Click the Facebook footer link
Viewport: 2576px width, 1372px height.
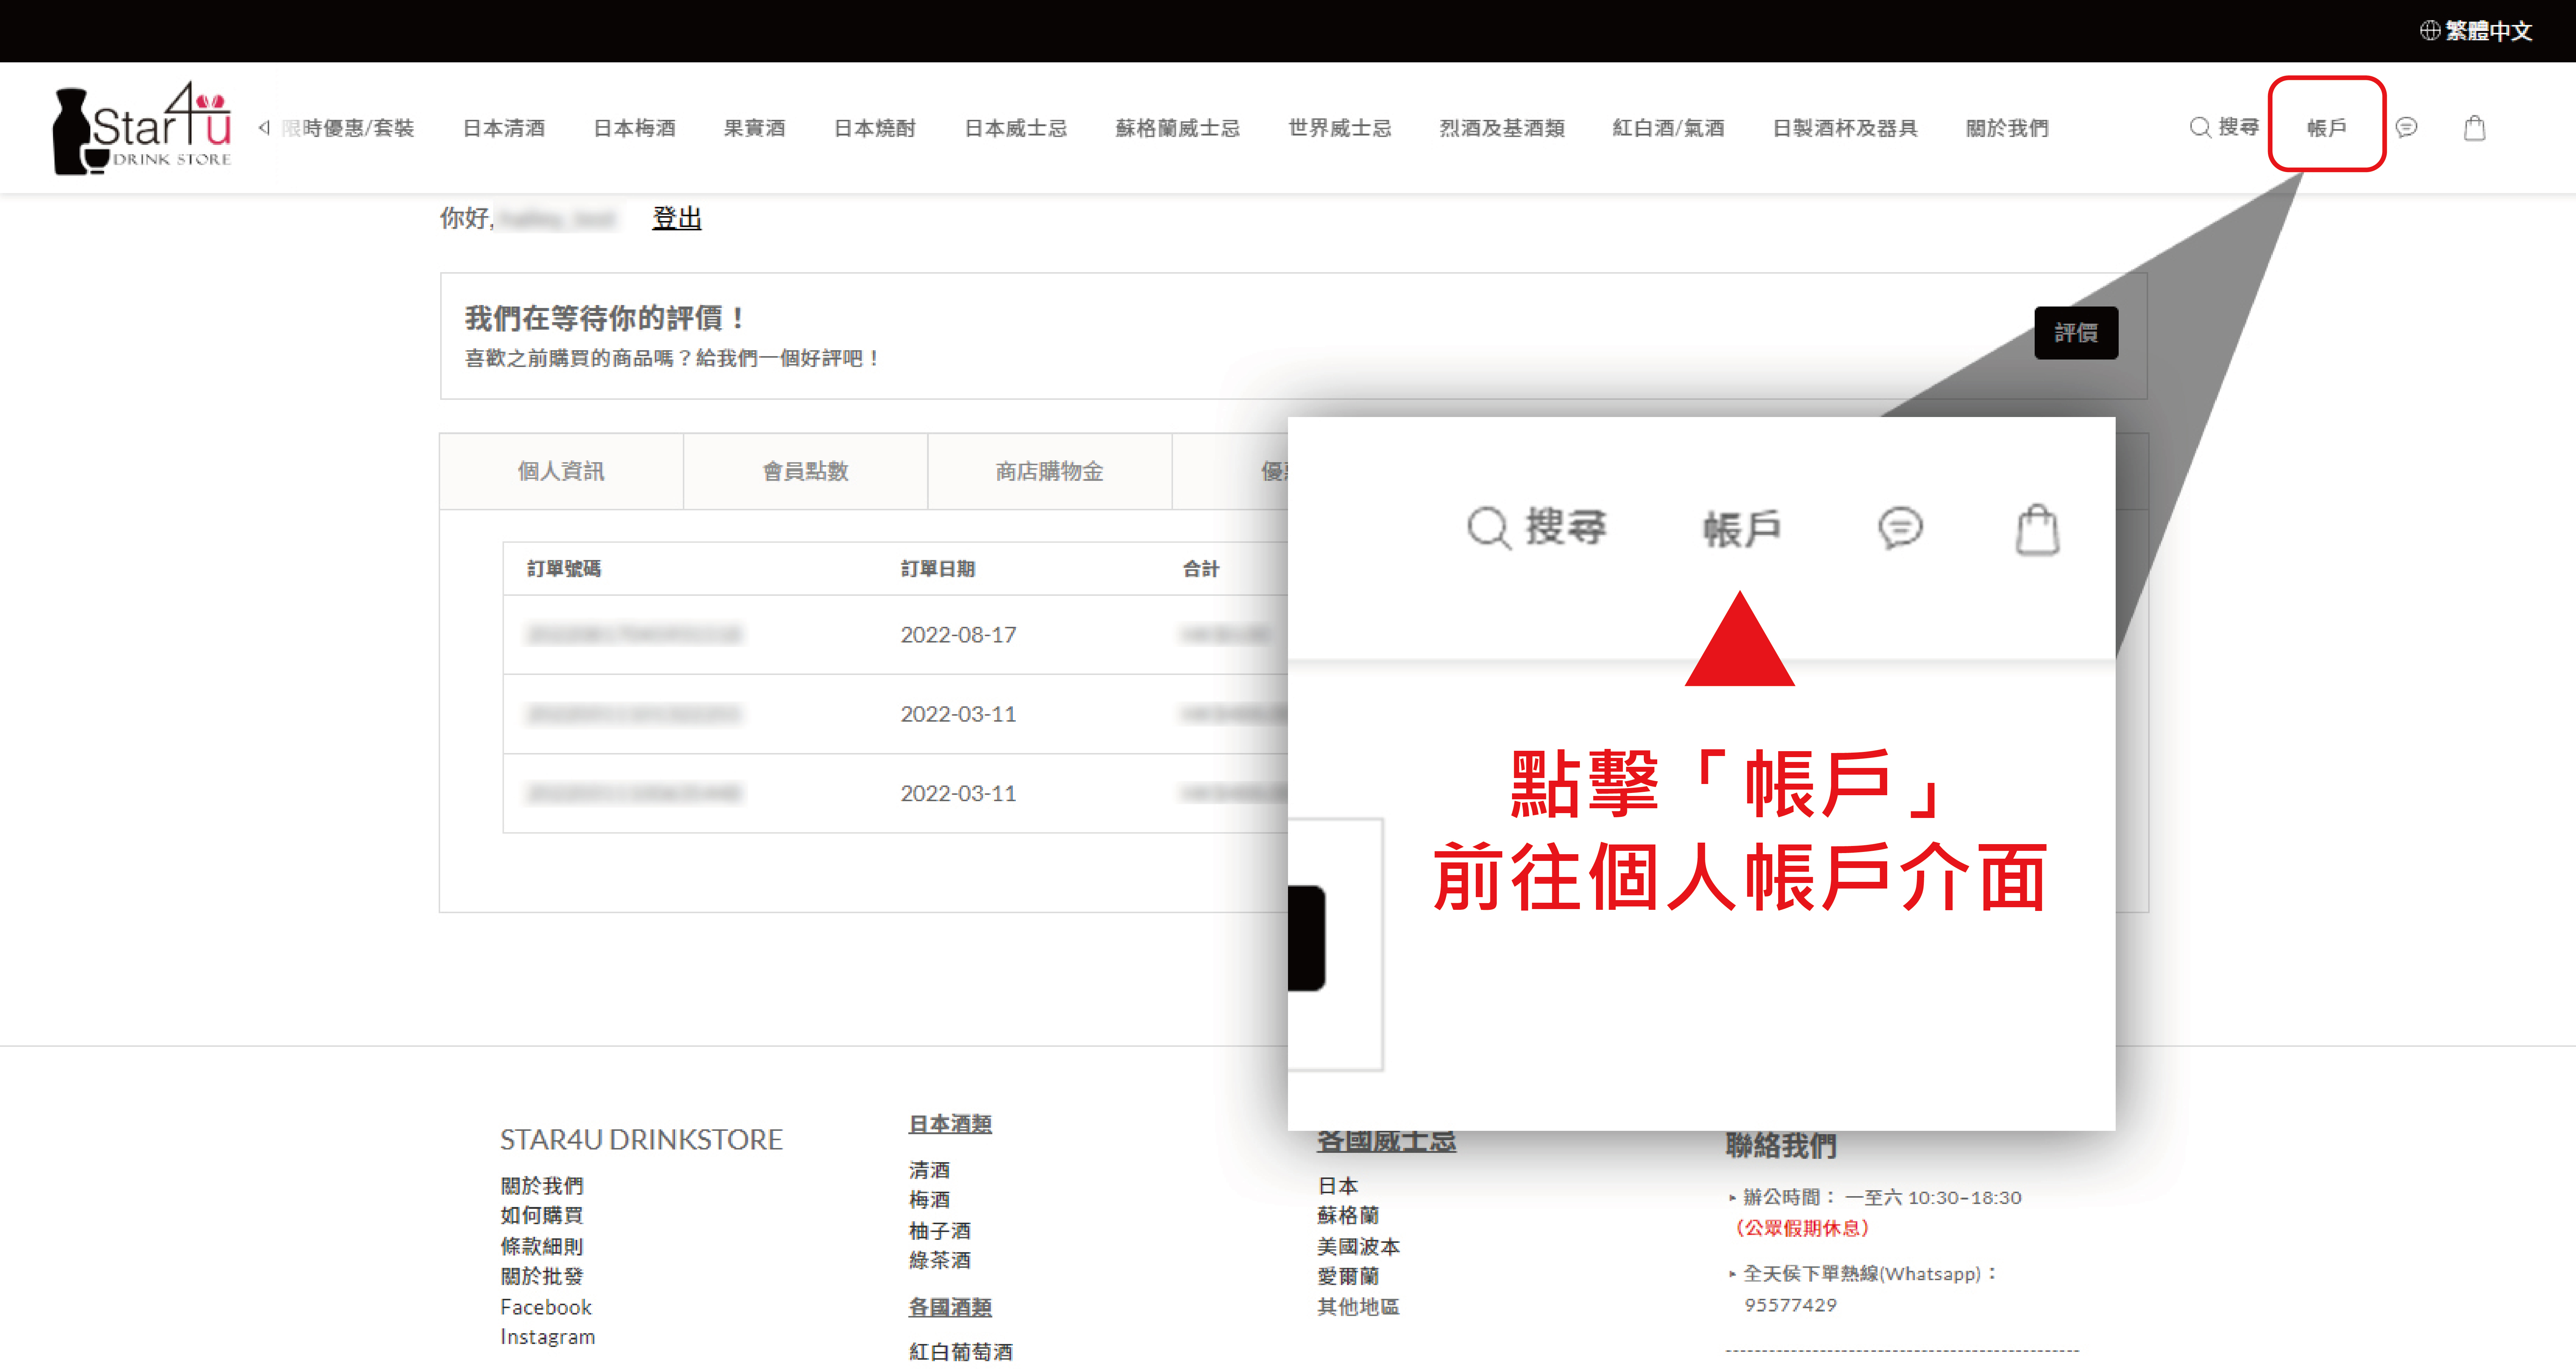(546, 1307)
